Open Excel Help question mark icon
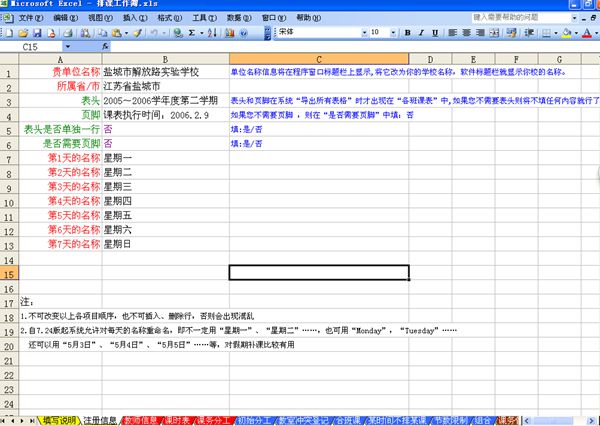Viewport: 600px width, 426px height. (x=244, y=33)
